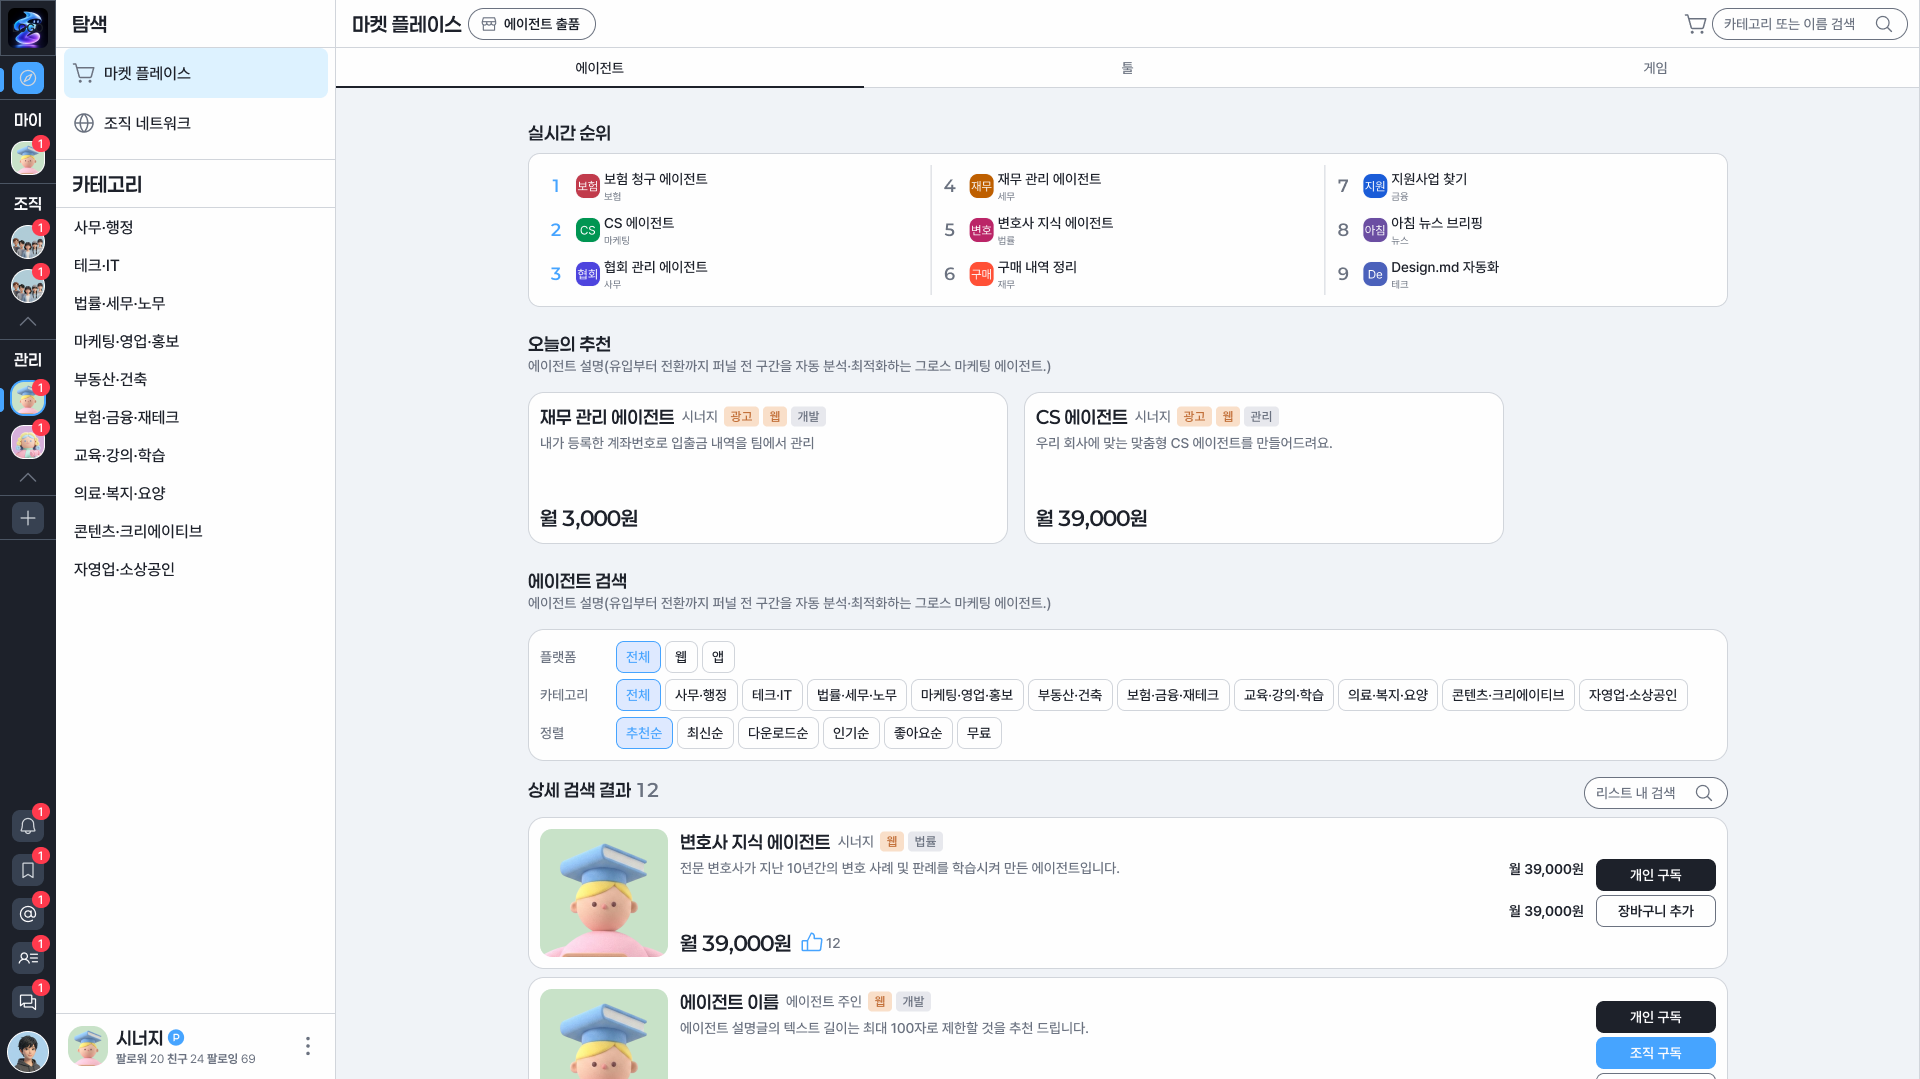Open 마켓 플레이스 in sidebar
Viewport: 1920px width, 1079px height.
coord(196,73)
